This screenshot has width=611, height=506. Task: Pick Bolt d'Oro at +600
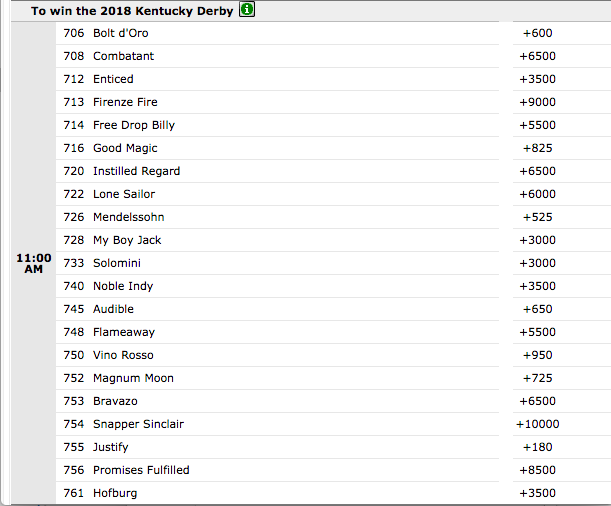[x=537, y=33]
